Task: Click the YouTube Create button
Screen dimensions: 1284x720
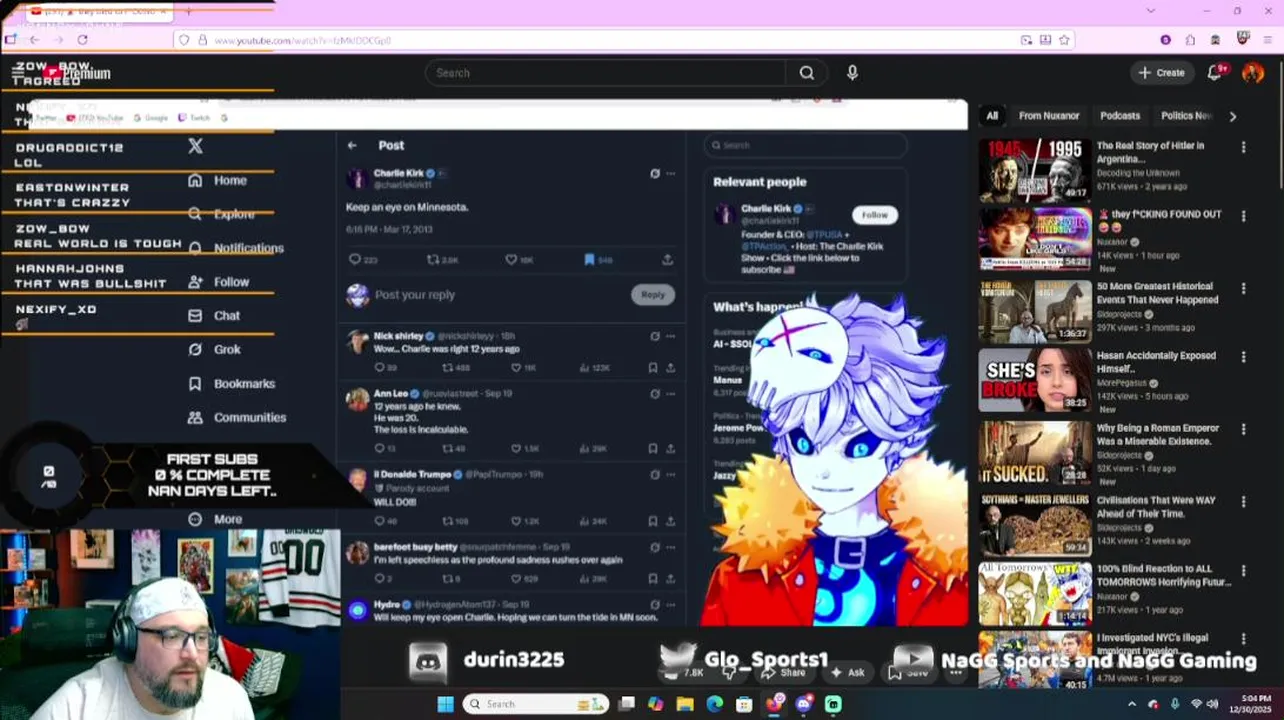Action: [x=1162, y=72]
